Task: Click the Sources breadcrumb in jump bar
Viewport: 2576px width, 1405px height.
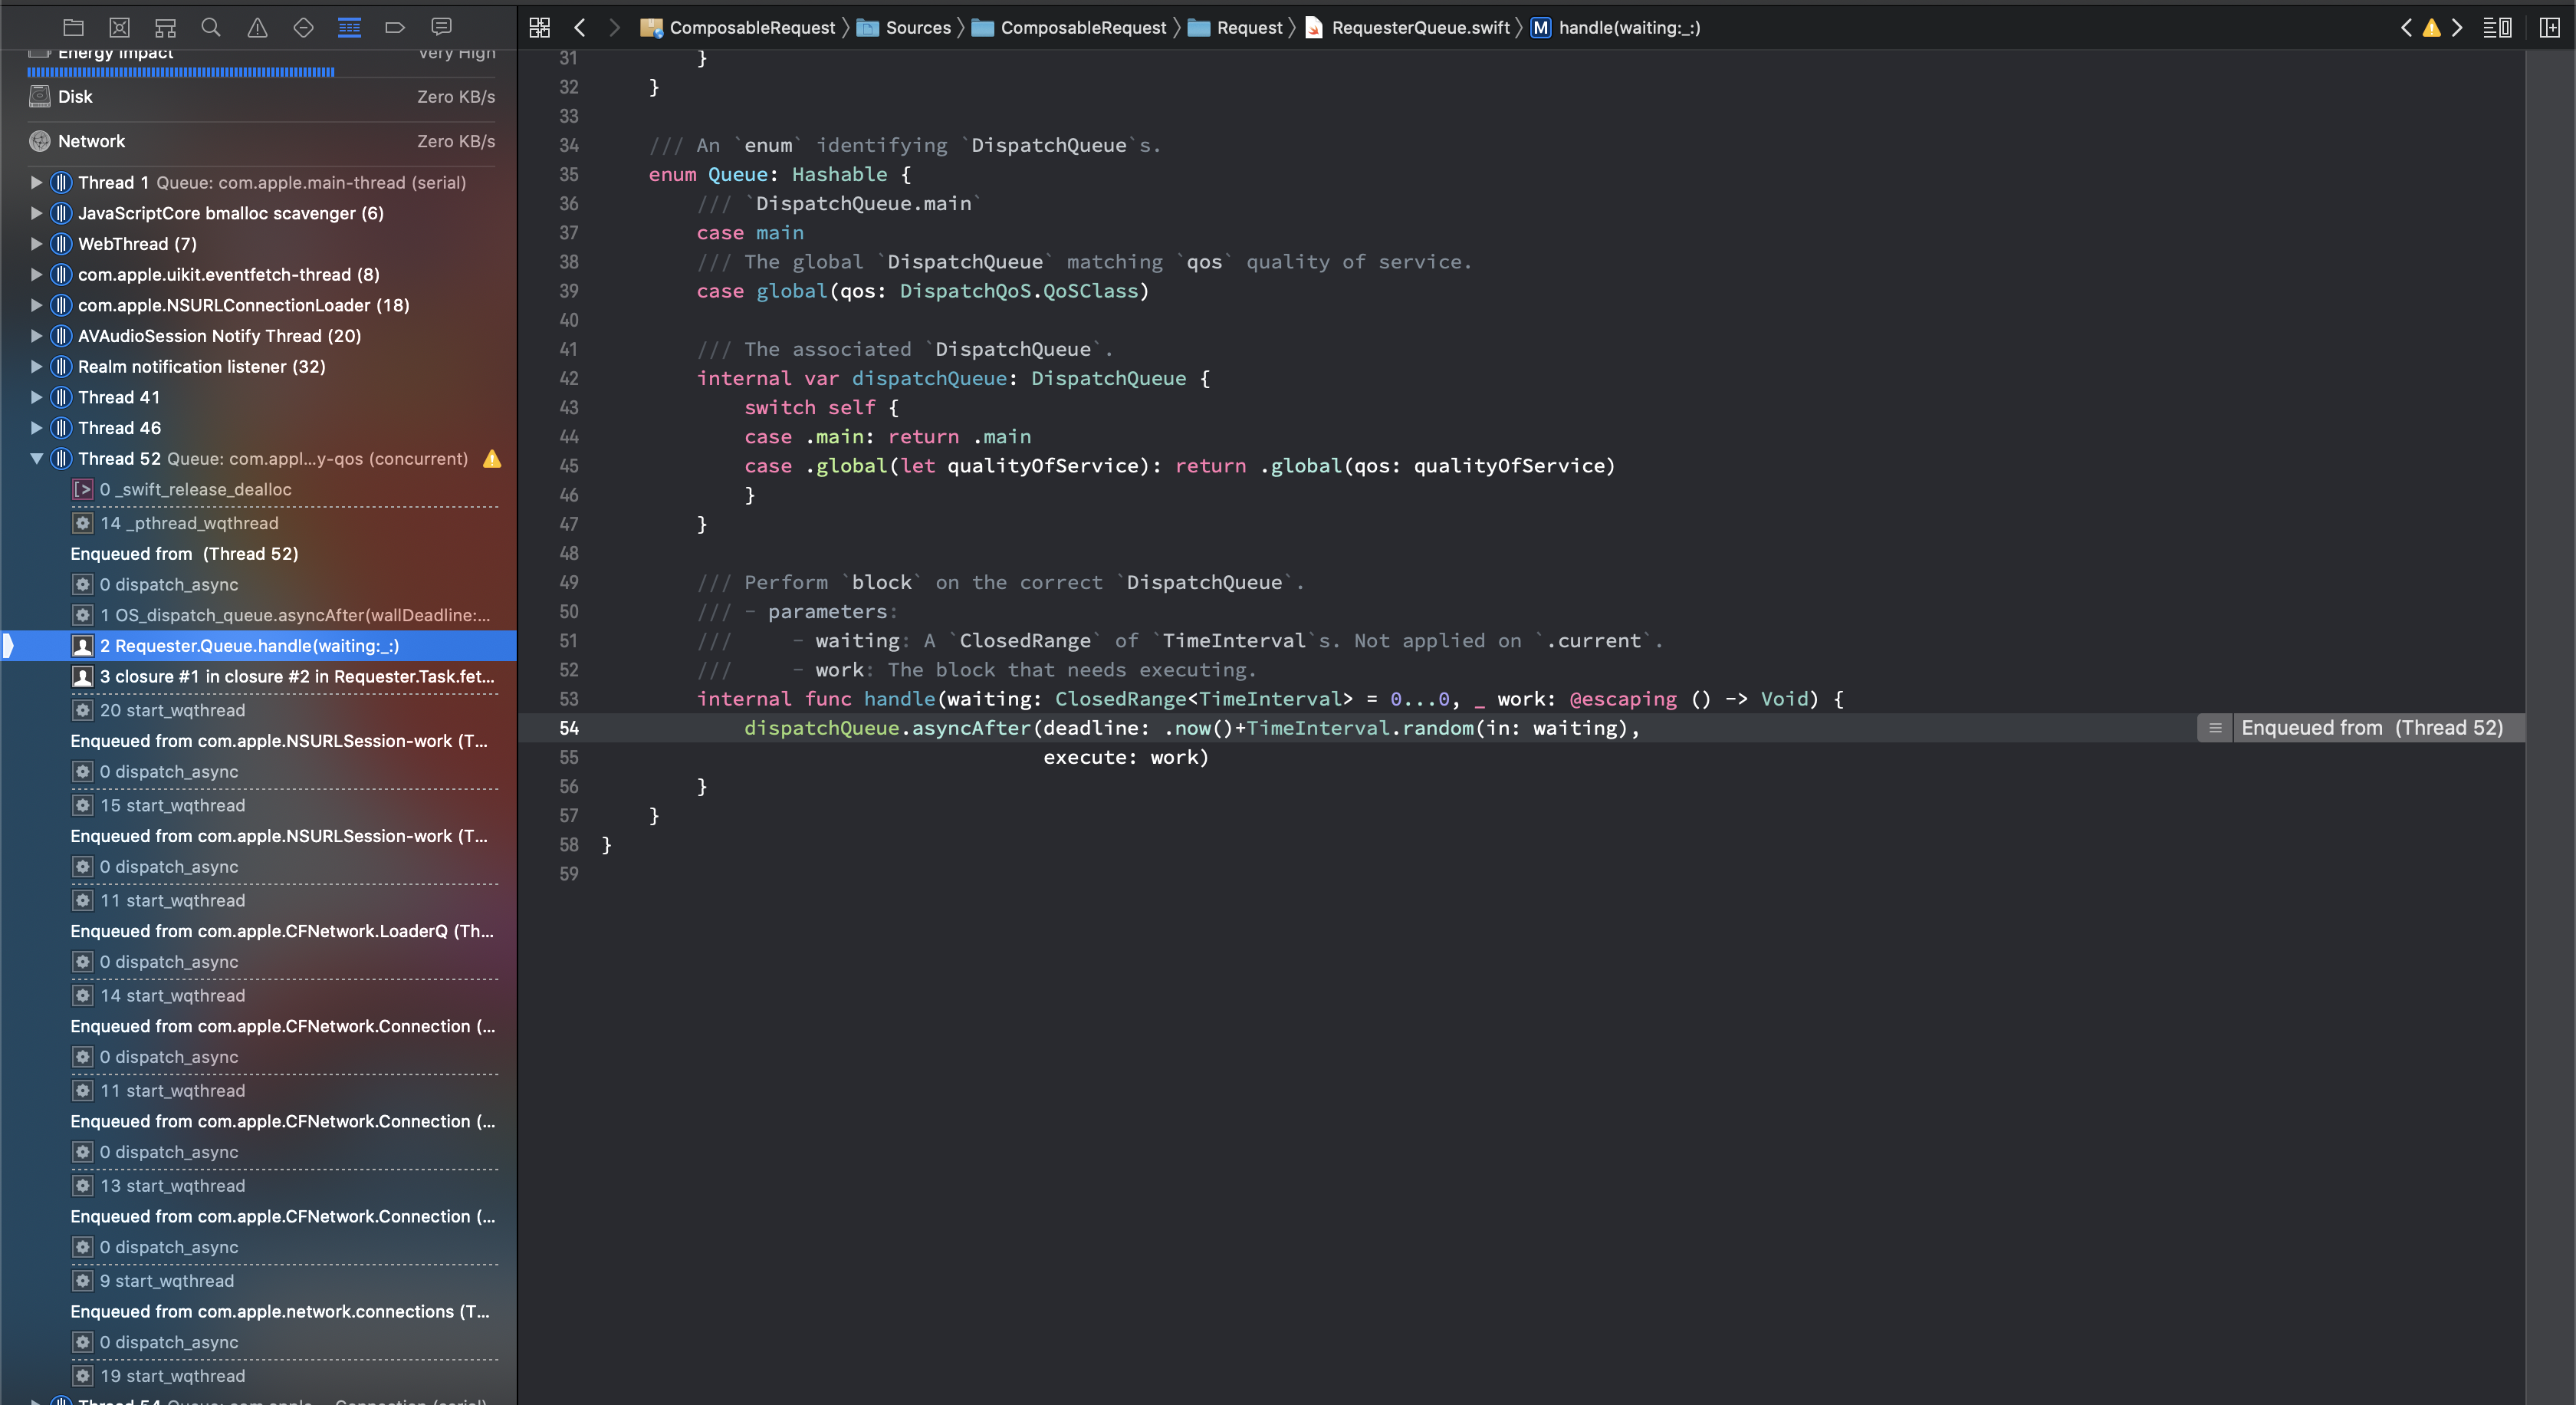Action: [x=917, y=27]
